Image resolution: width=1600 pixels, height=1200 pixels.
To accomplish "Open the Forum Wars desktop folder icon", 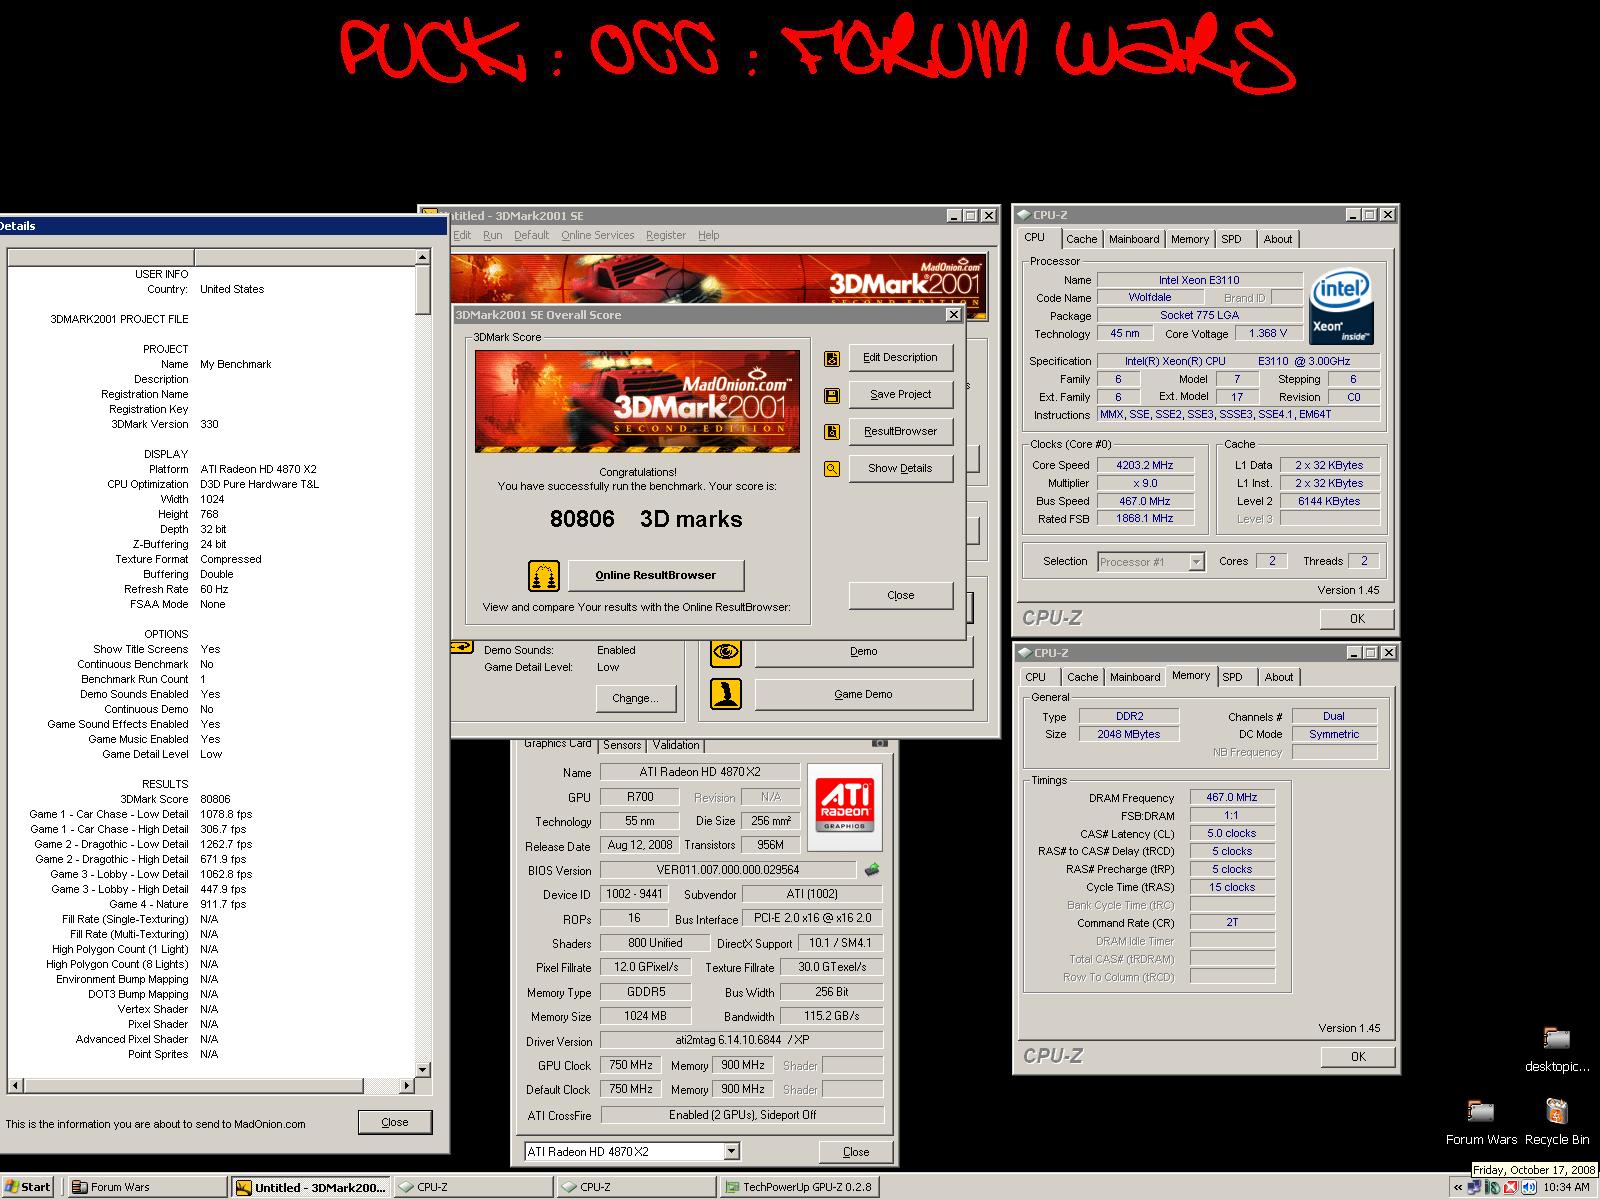I will coord(1481,1112).
